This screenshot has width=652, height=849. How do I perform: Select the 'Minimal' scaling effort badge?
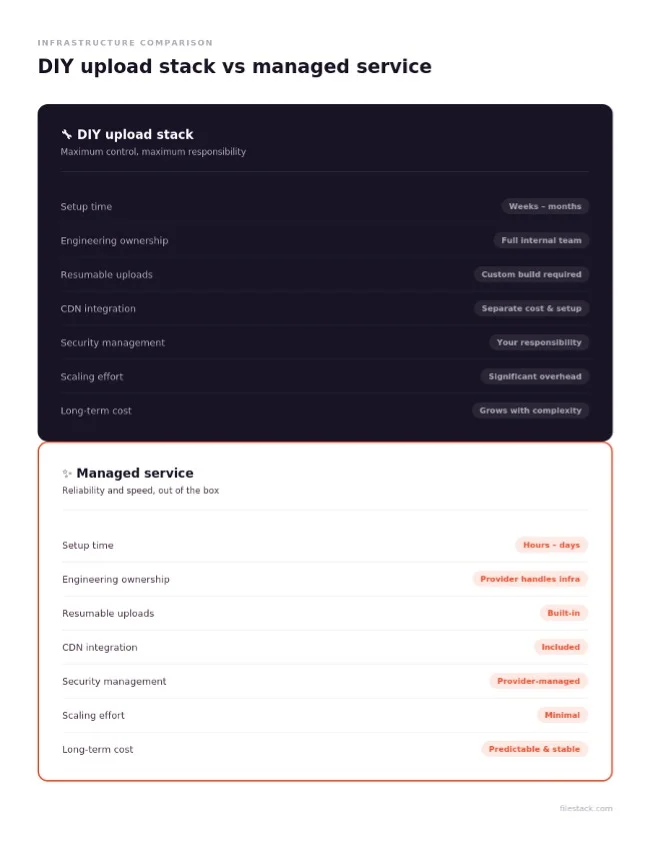point(562,716)
